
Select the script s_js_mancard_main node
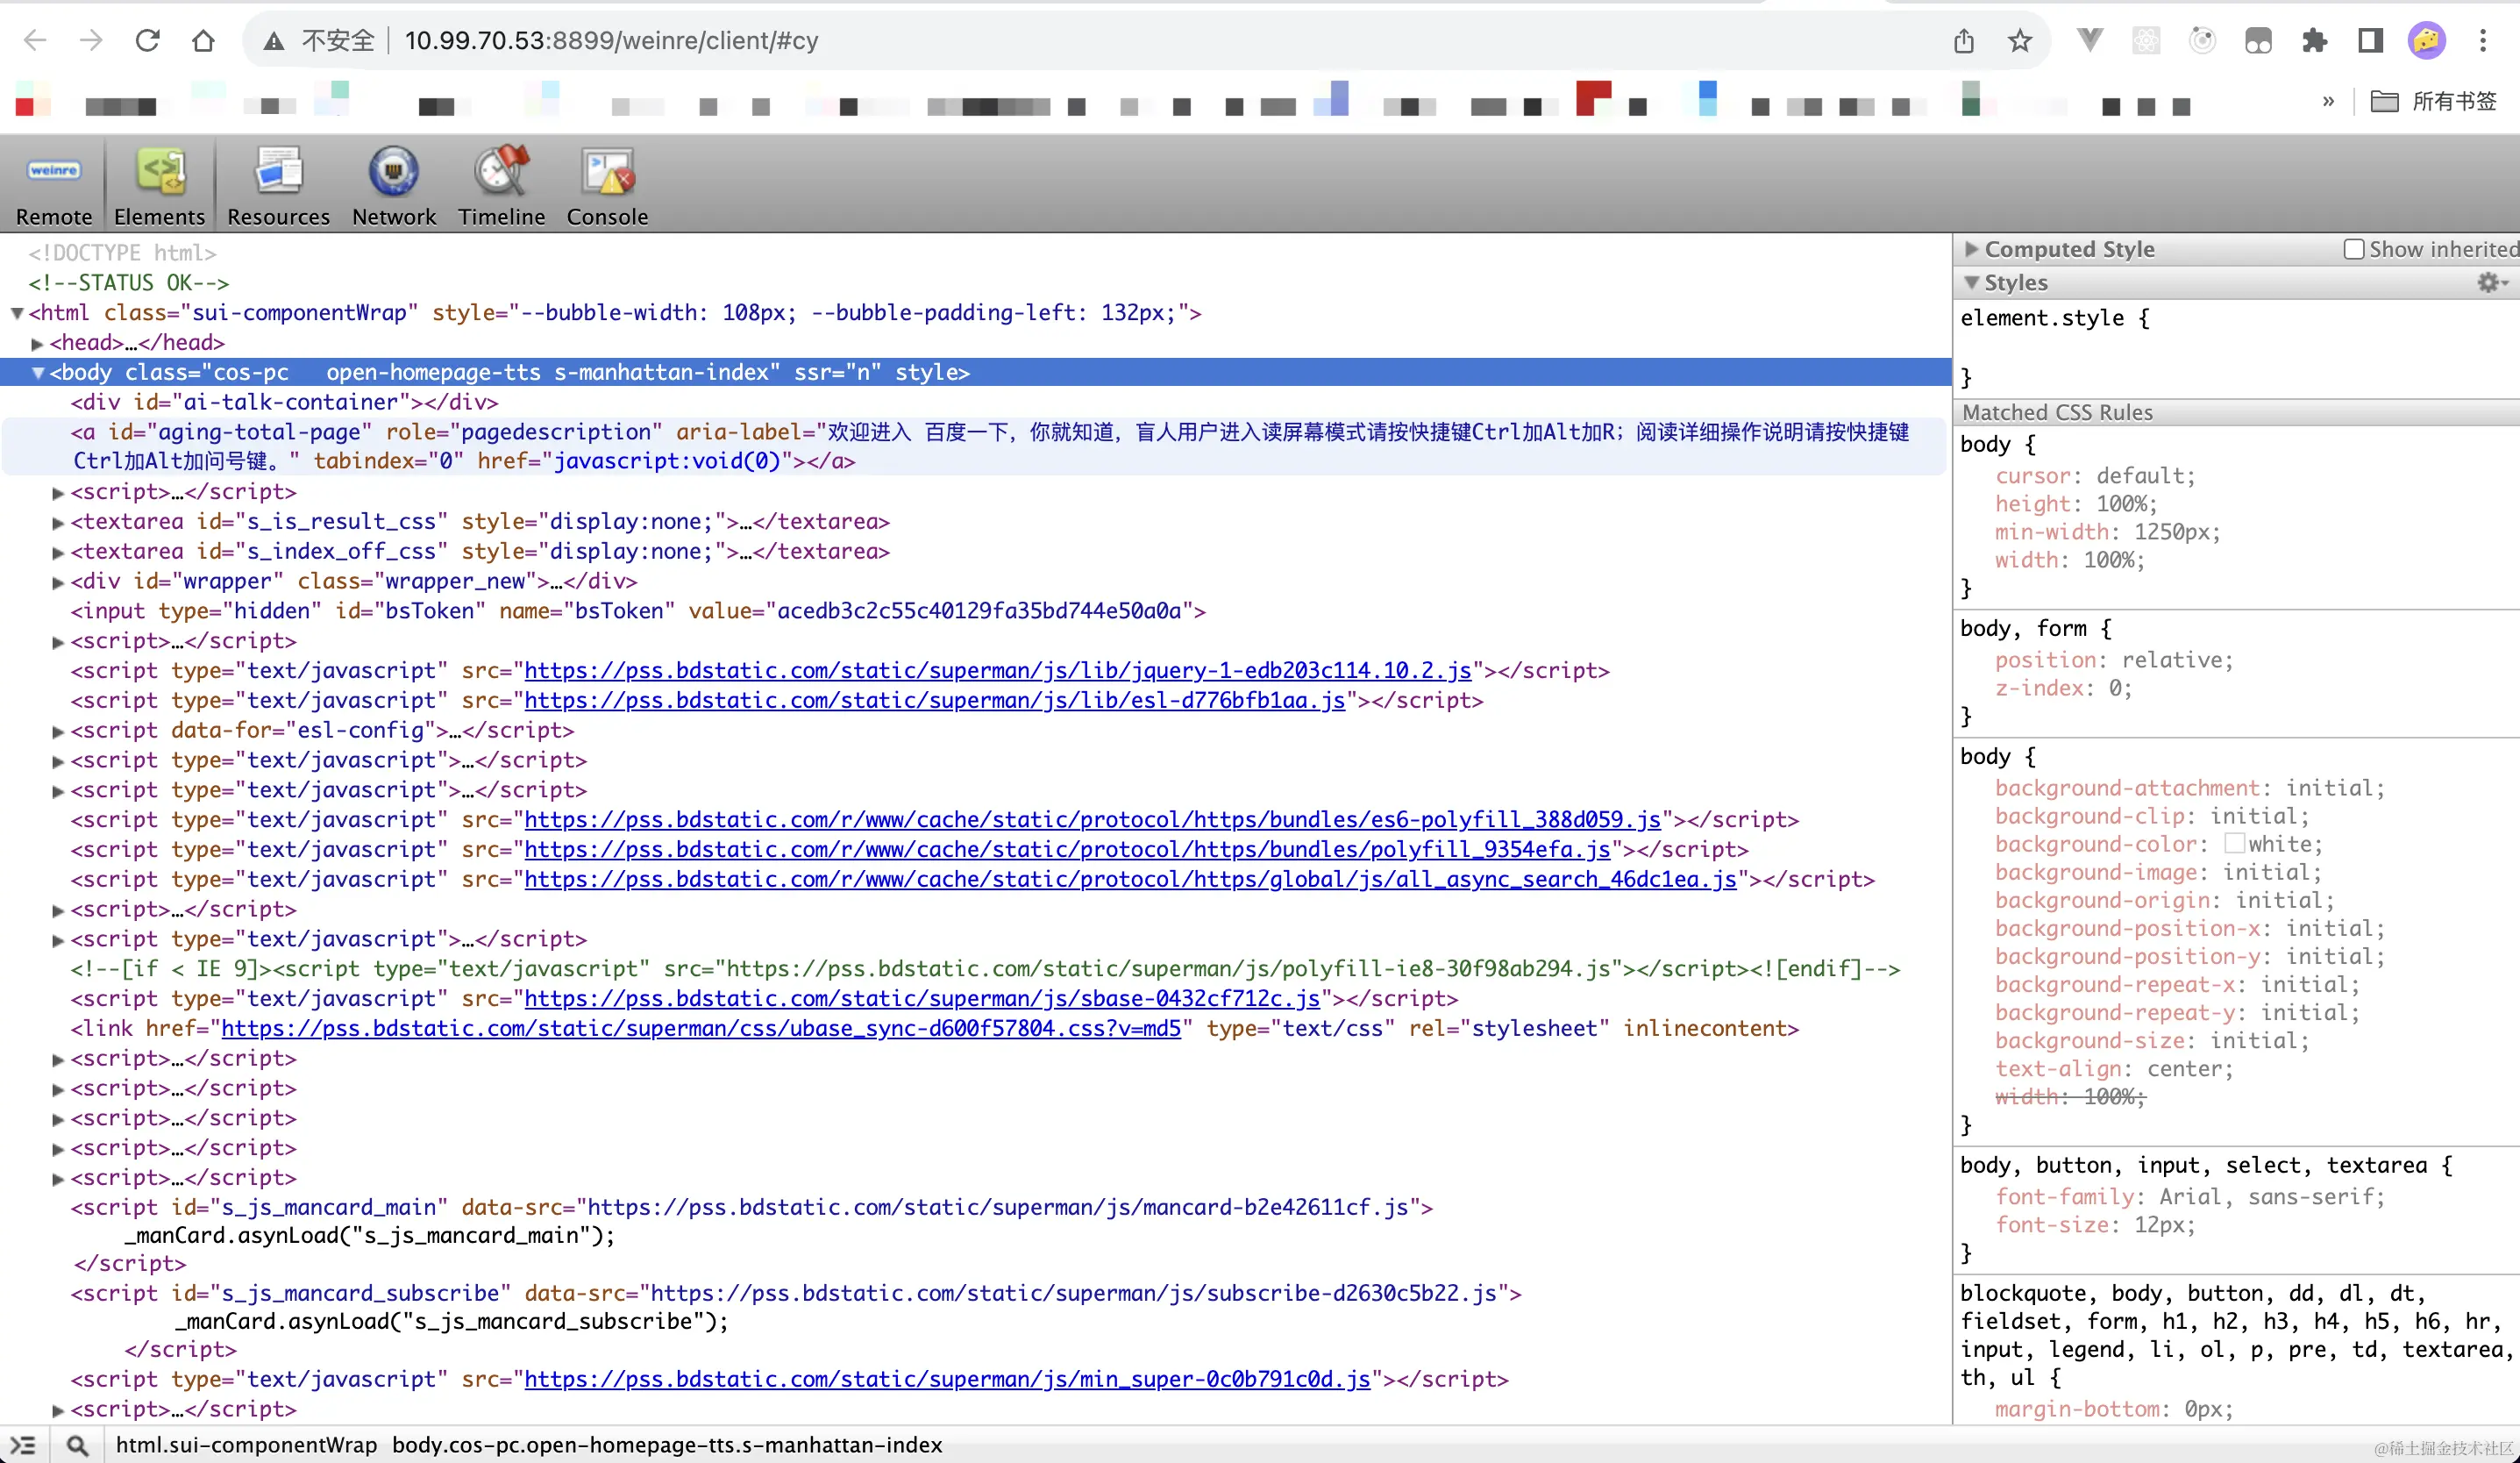(x=751, y=1208)
